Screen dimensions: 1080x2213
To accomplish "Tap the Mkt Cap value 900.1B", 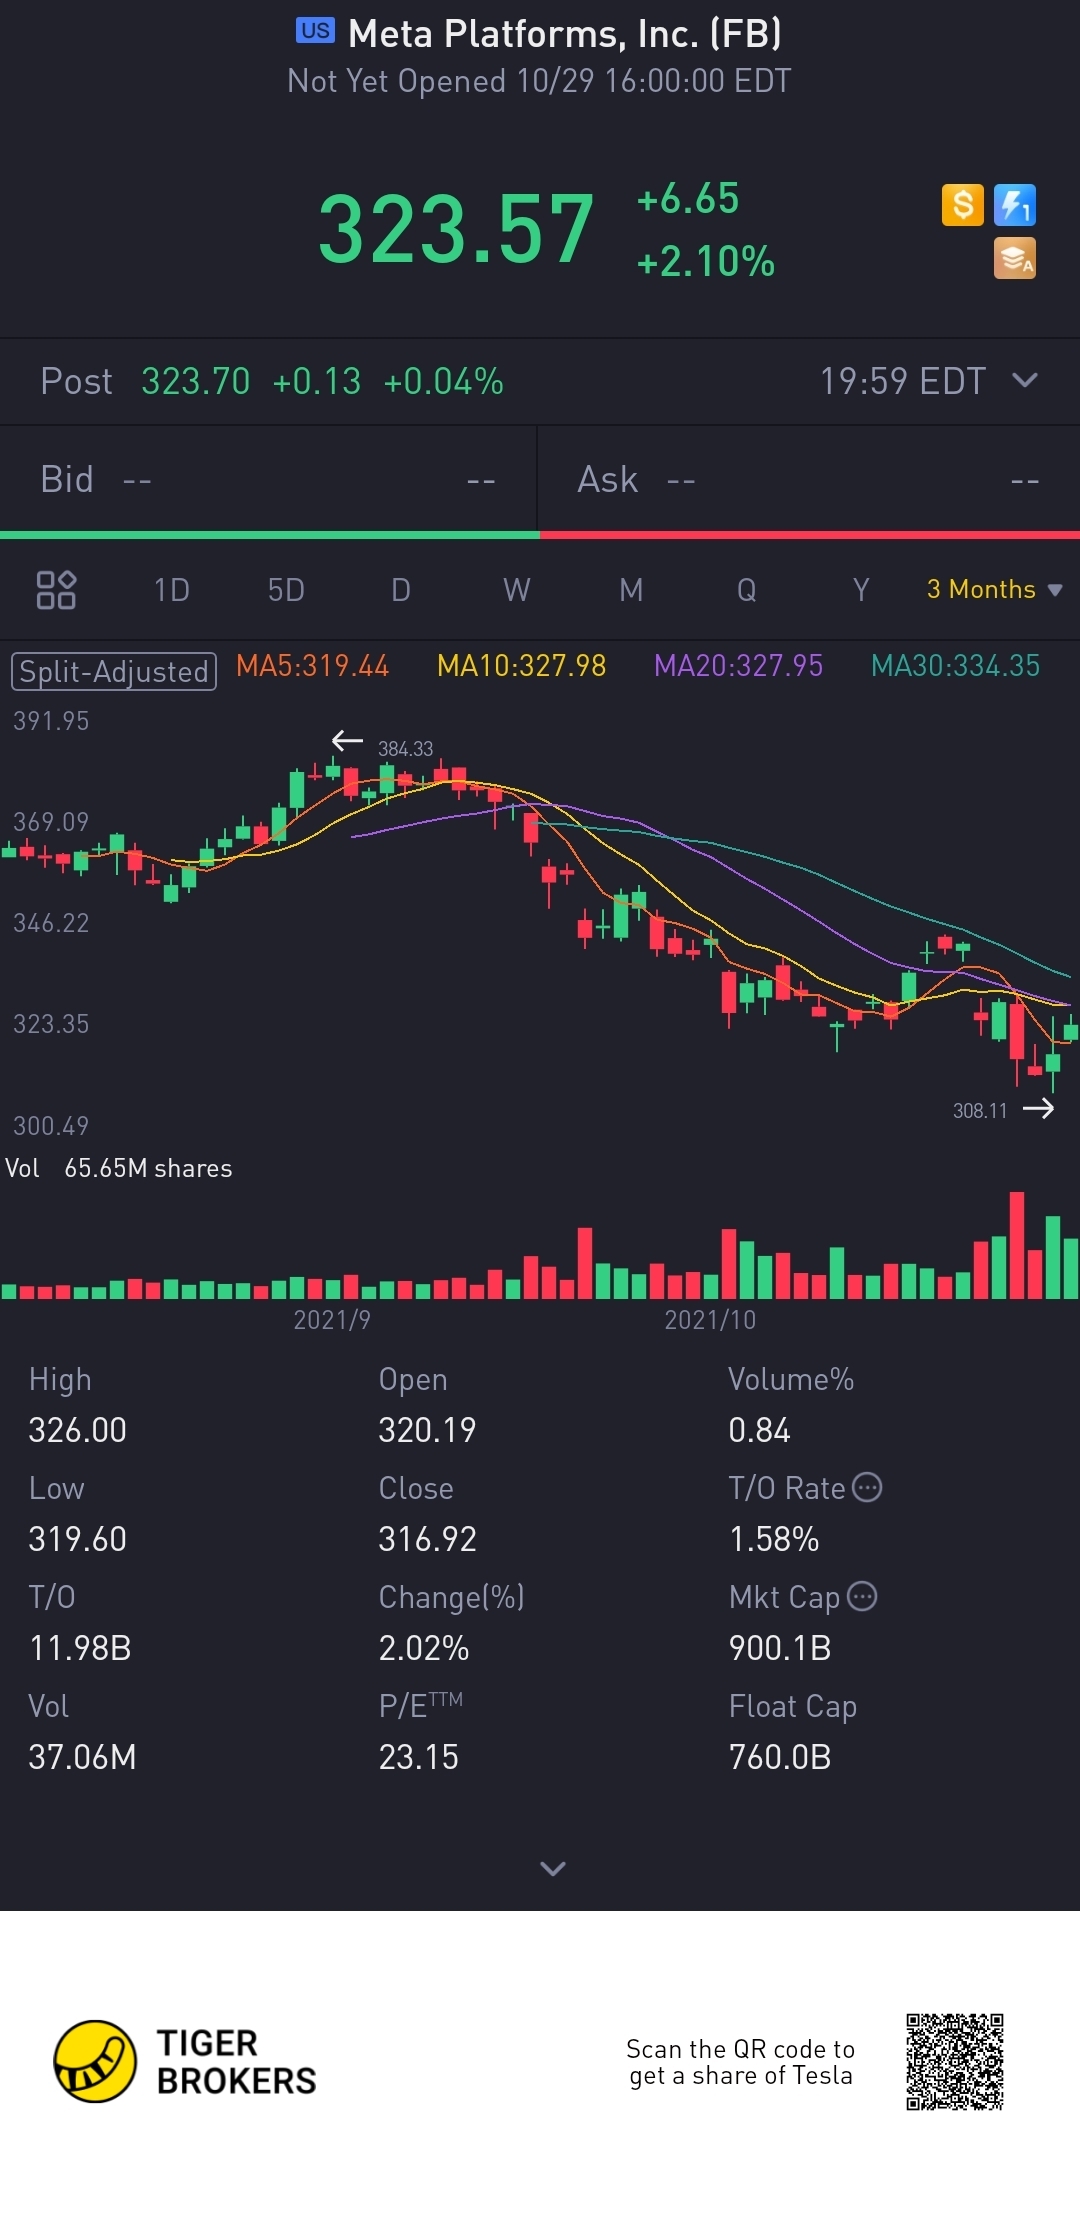I will [x=780, y=1648].
